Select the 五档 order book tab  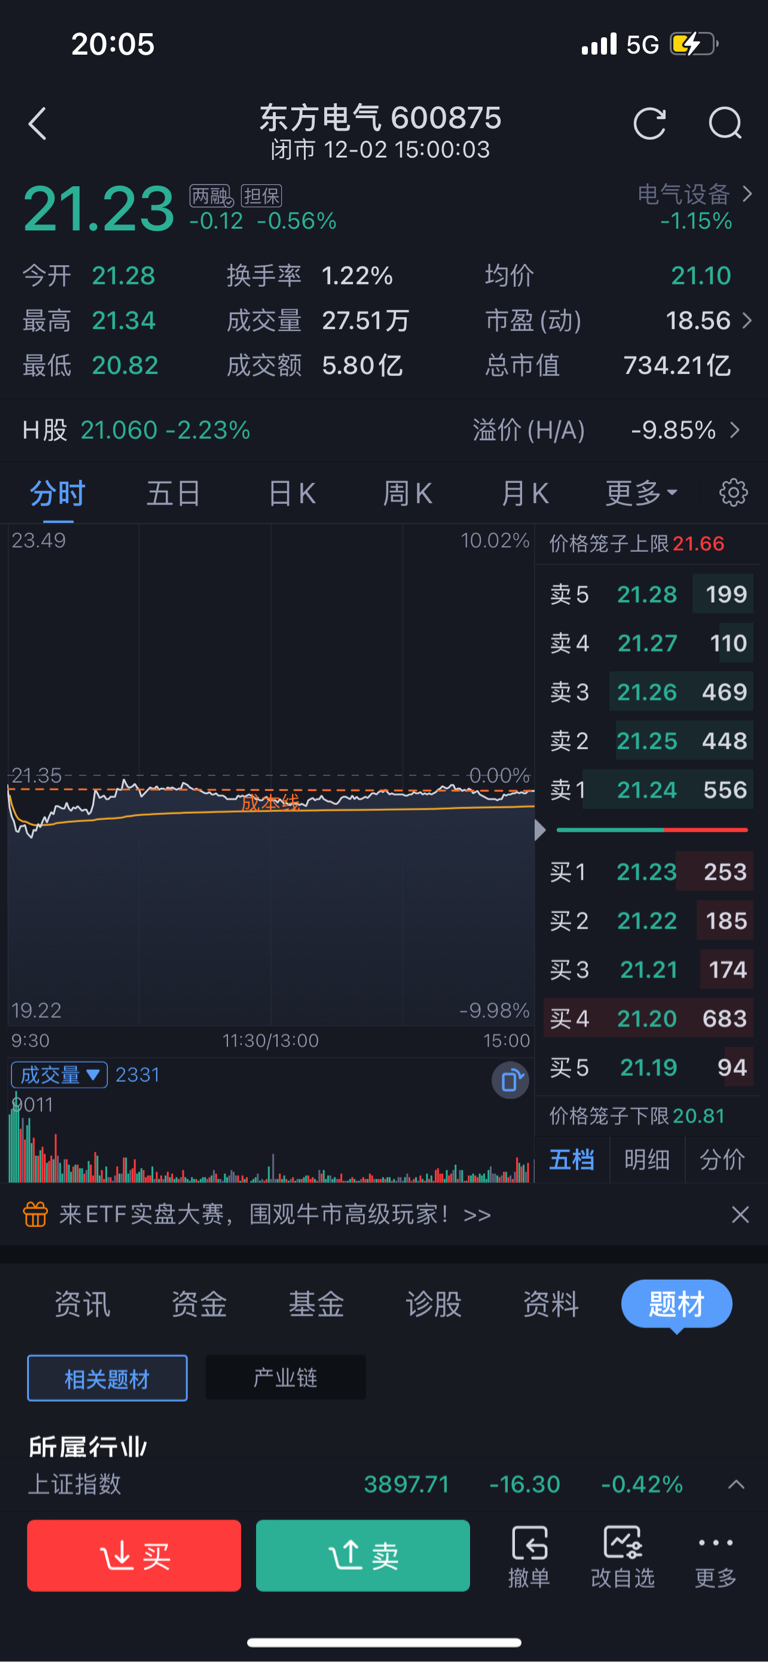click(x=572, y=1159)
